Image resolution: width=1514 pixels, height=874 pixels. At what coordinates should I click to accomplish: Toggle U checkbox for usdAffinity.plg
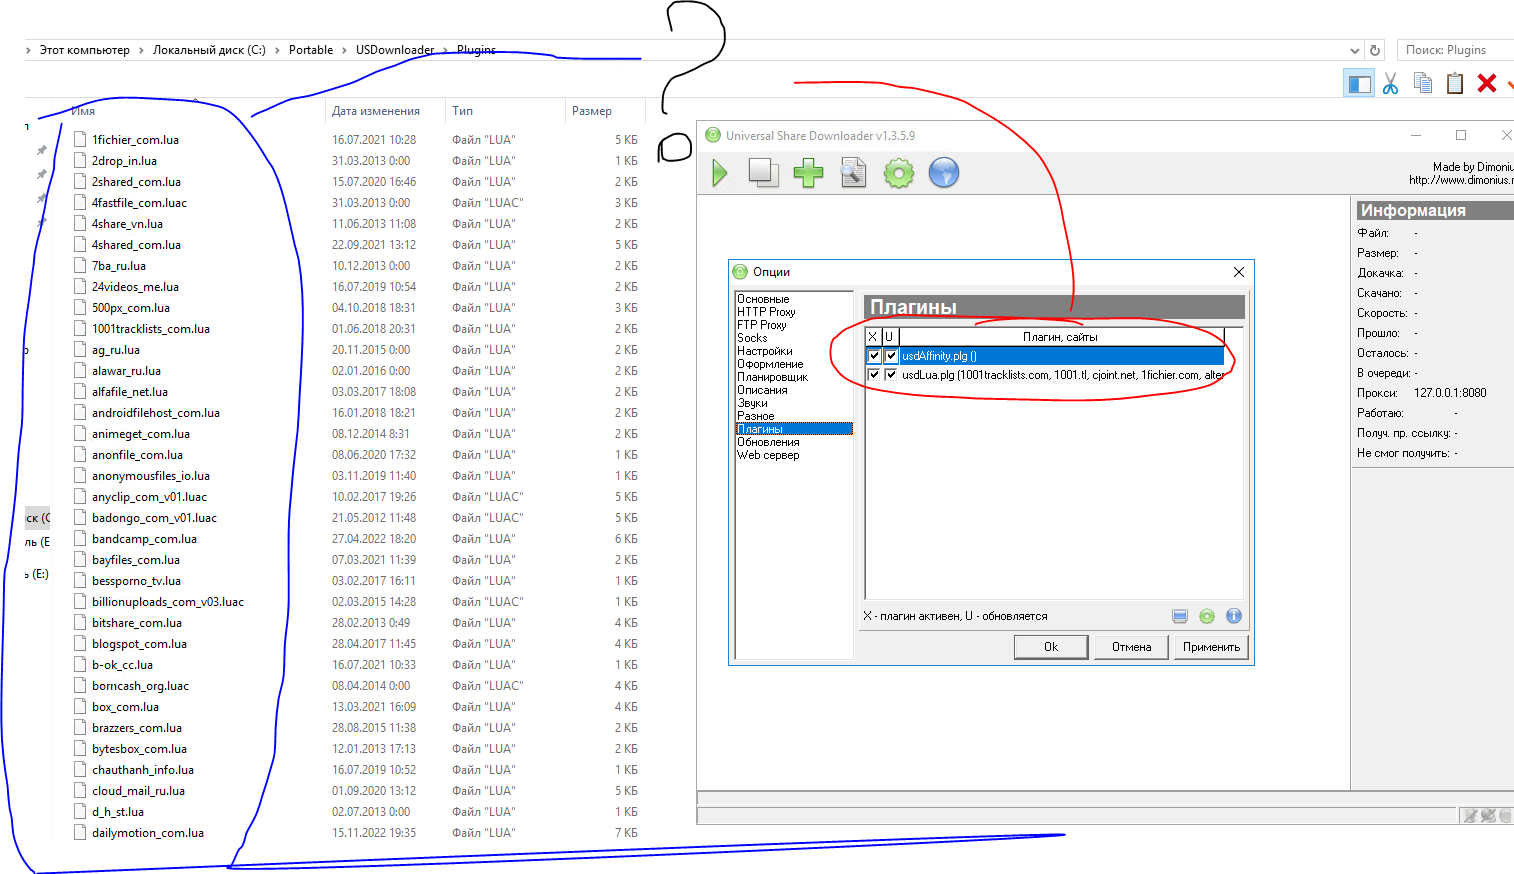click(891, 356)
